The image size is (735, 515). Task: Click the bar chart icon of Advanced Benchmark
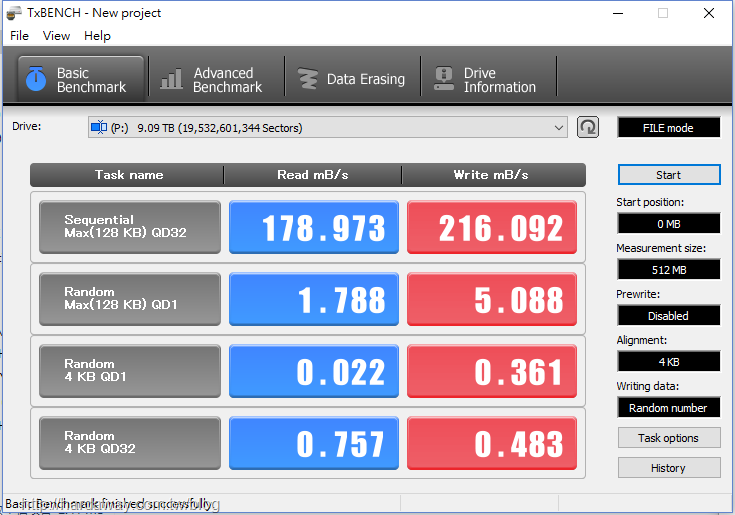(x=171, y=79)
